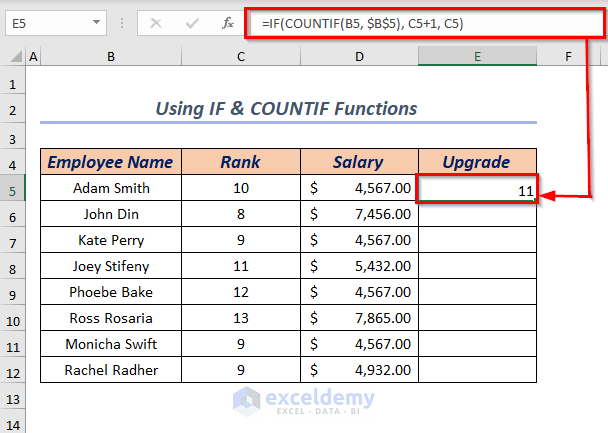608x433 pixels.
Task: Select cell containing 'Adam Smith'
Action: 111,188
